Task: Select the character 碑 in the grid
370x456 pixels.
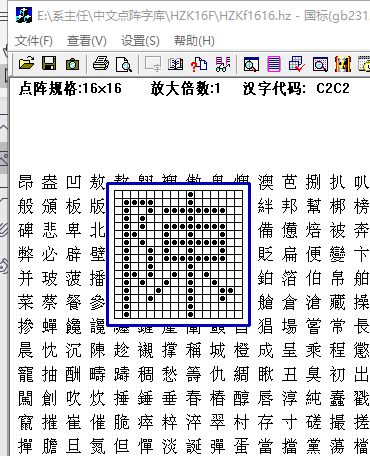Action: pos(26,230)
